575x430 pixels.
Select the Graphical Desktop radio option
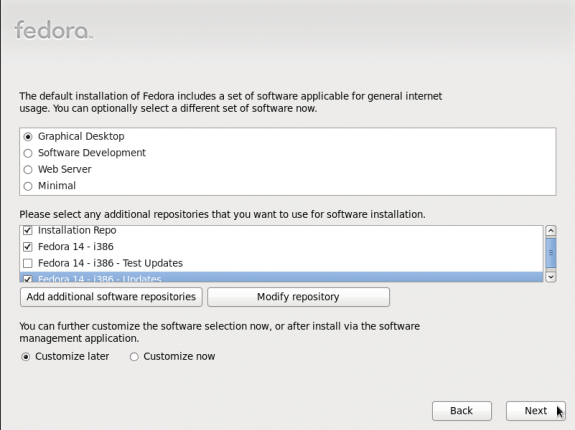[x=28, y=137]
